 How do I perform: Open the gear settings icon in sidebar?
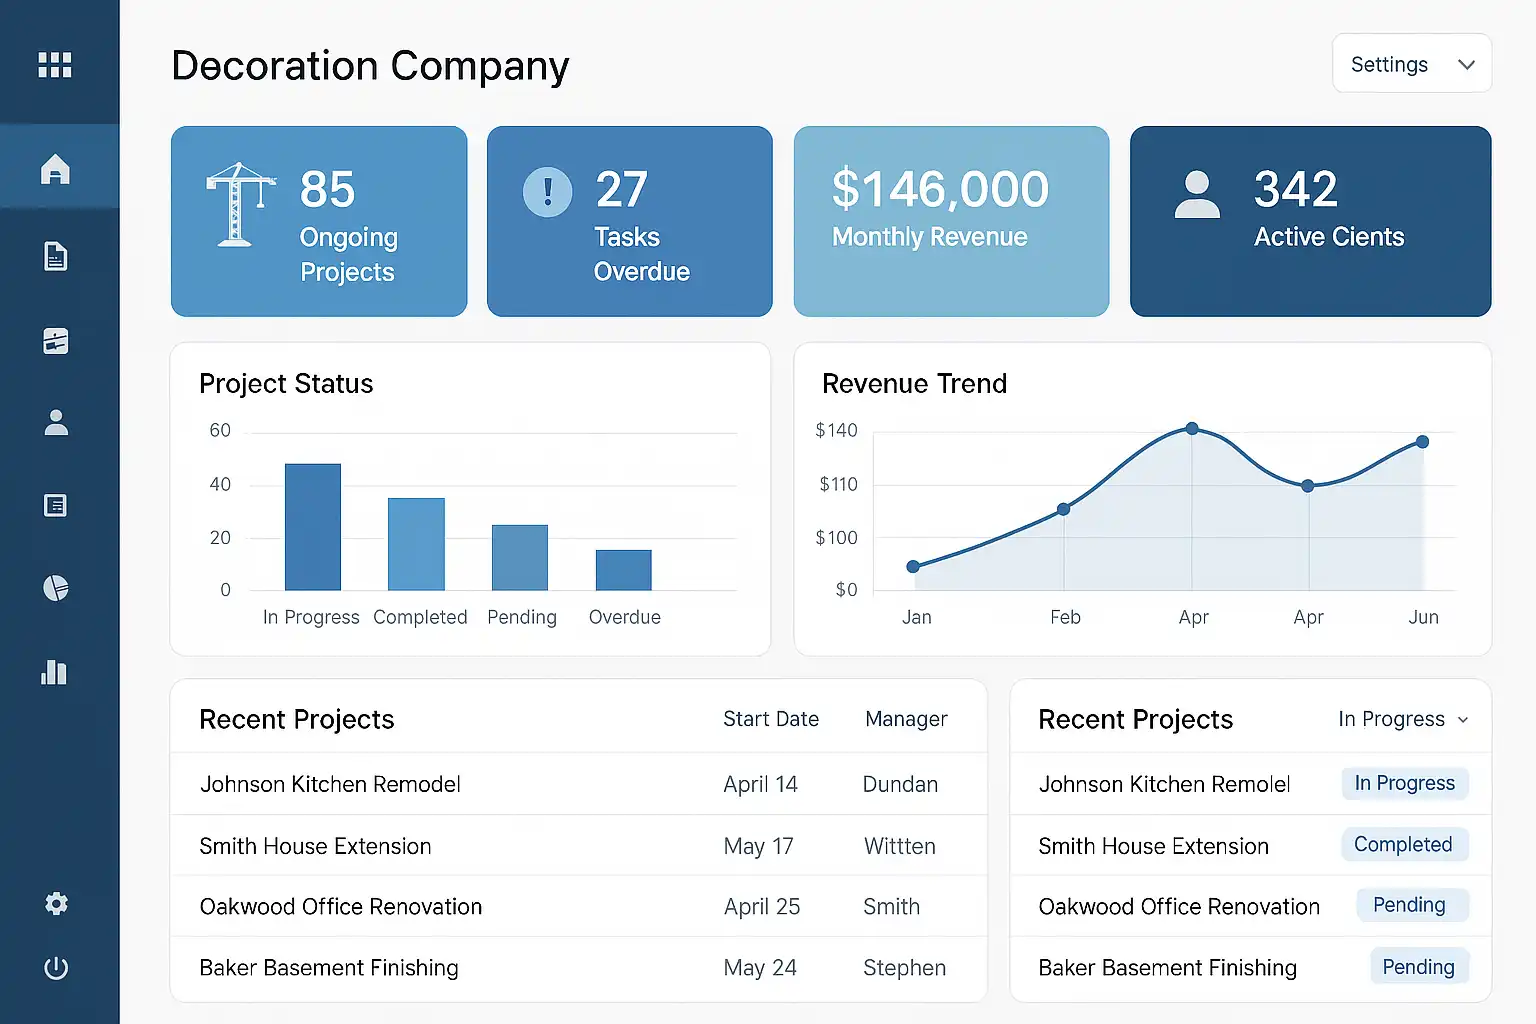tap(56, 904)
